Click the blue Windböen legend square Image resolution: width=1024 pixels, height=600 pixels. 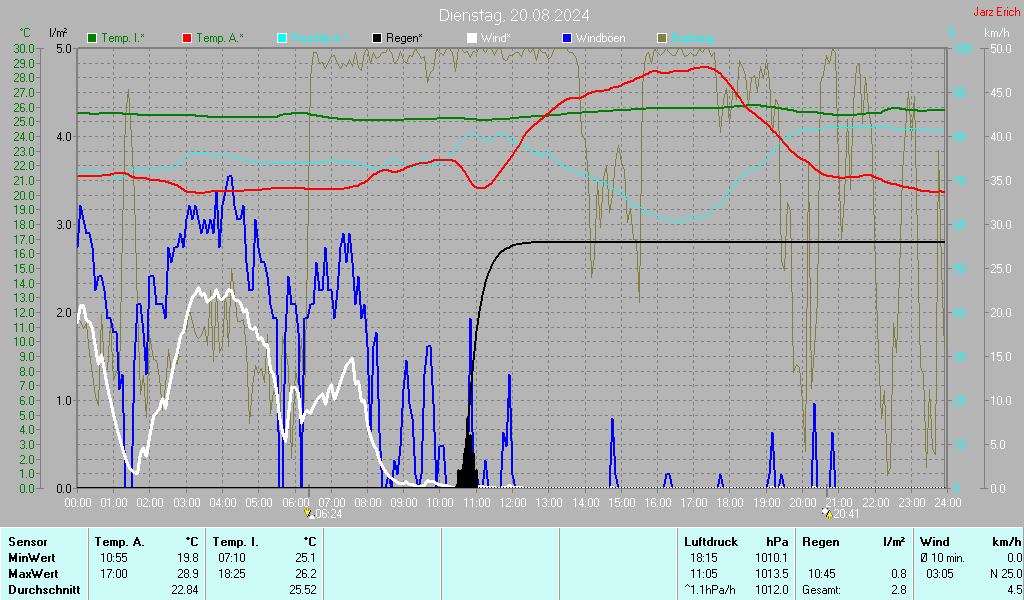point(567,38)
